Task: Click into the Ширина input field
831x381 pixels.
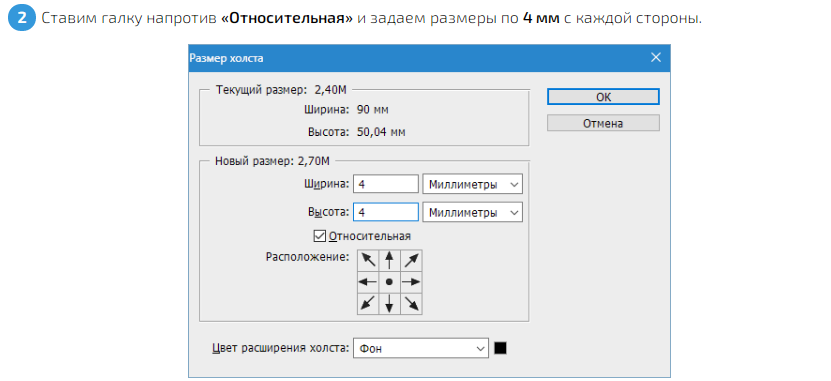Action: coord(386,184)
